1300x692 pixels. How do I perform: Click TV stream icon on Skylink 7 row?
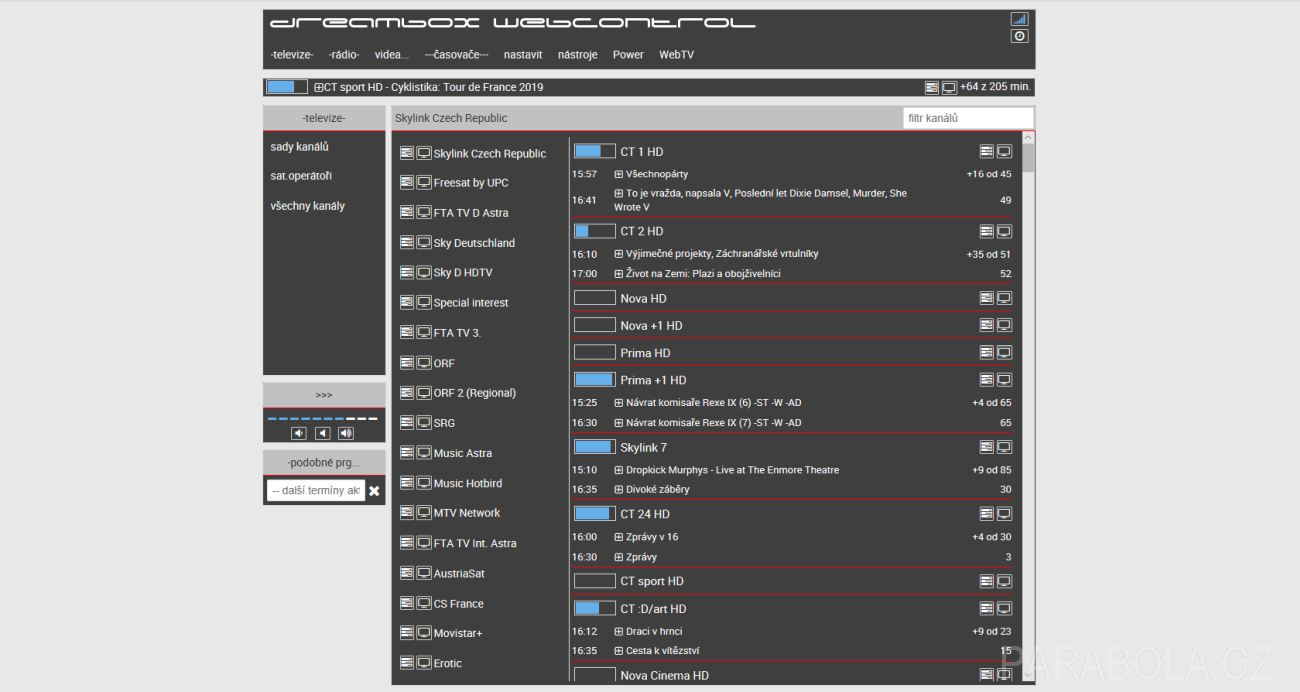coord(1004,448)
